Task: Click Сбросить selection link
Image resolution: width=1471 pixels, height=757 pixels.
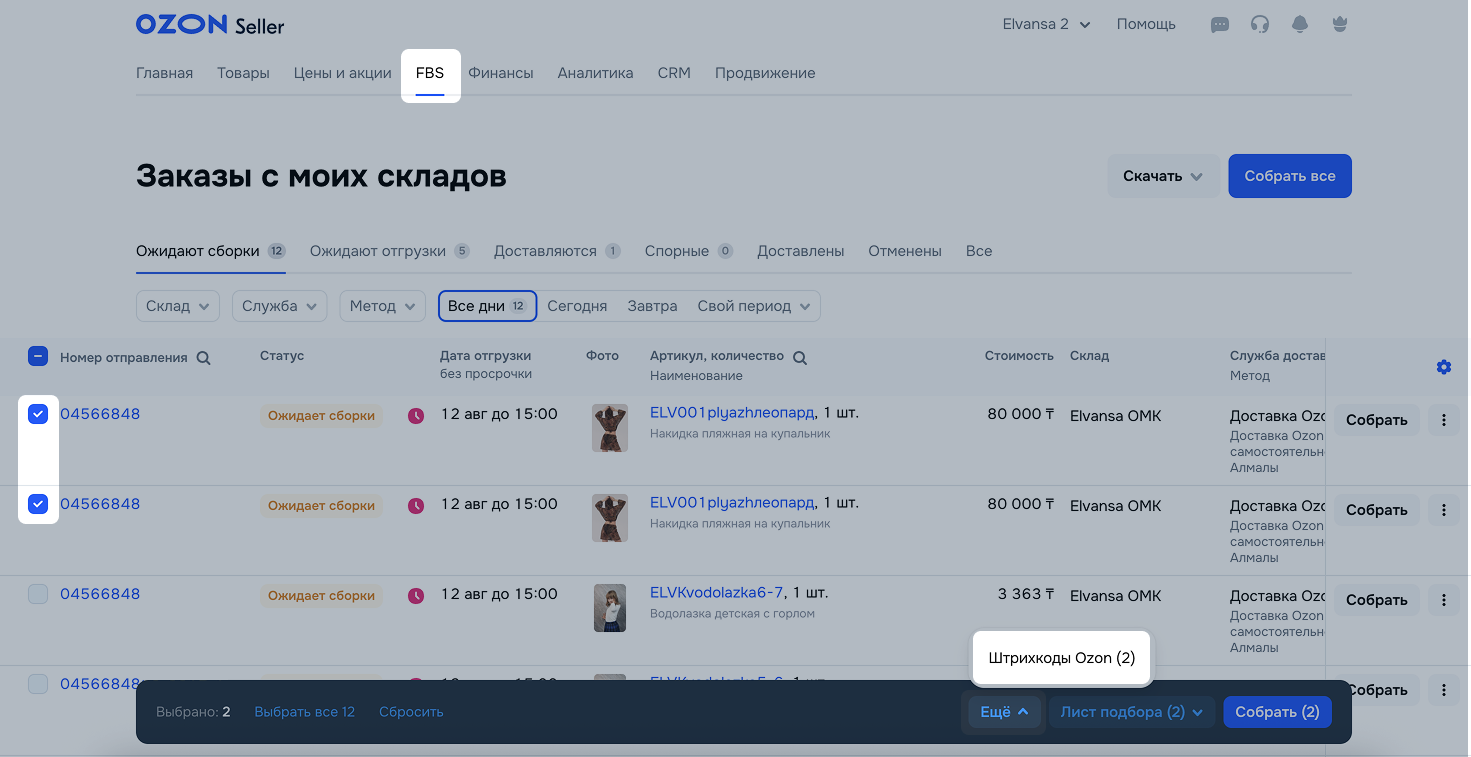Action: click(x=411, y=712)
